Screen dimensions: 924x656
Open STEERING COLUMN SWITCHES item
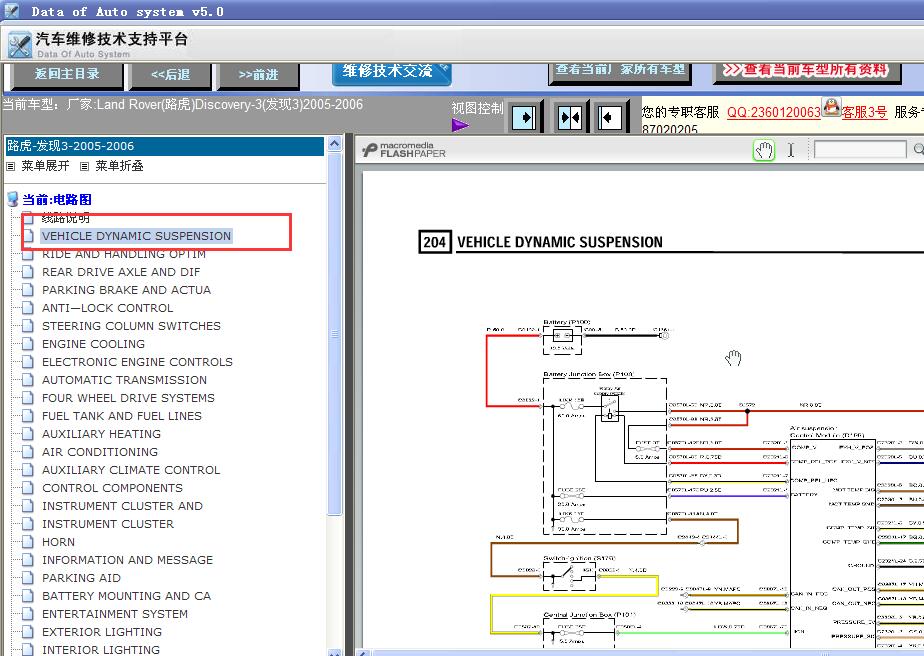(131, 326)
